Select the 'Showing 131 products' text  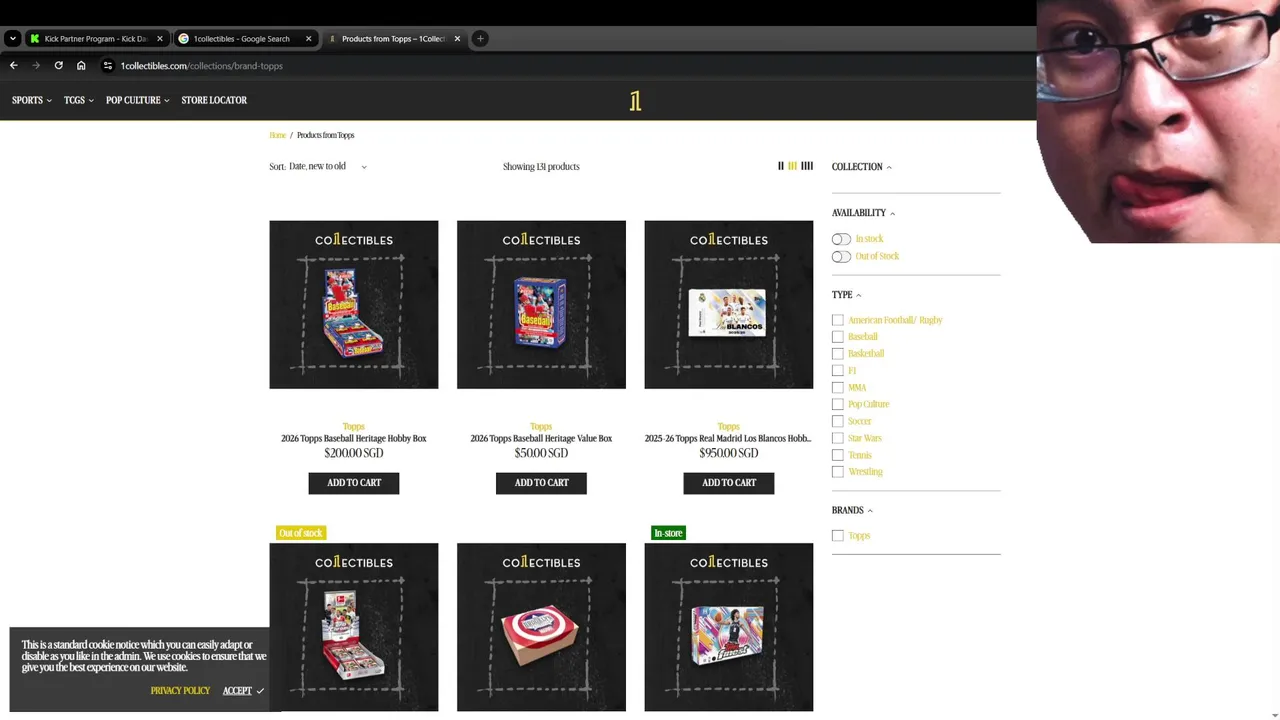[x=541, y=167]
